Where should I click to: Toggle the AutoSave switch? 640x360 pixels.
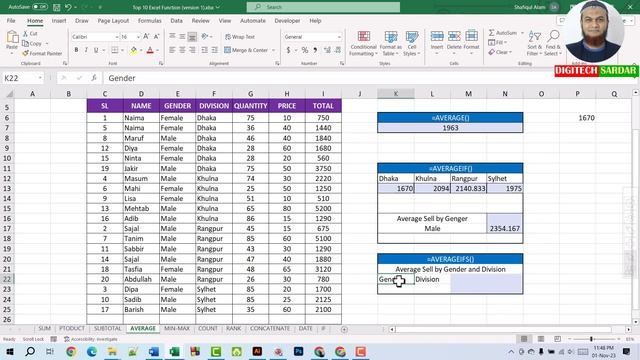pyautogui.click(x=40, y=7)
